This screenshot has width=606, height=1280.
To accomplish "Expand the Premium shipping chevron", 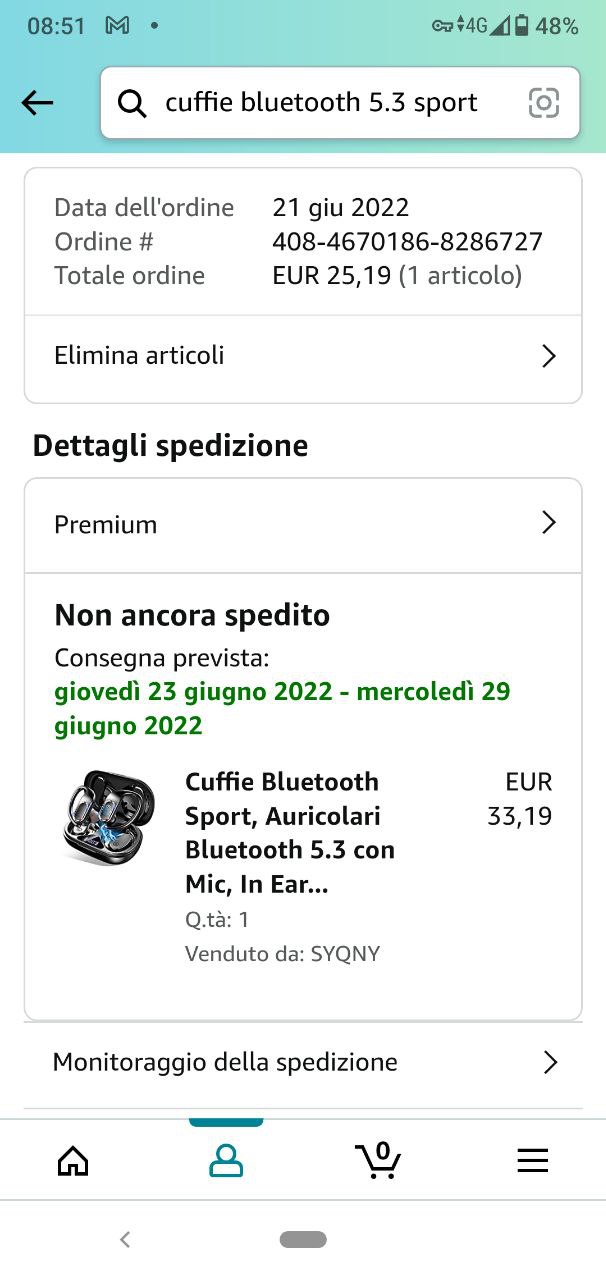I will 548,523.
